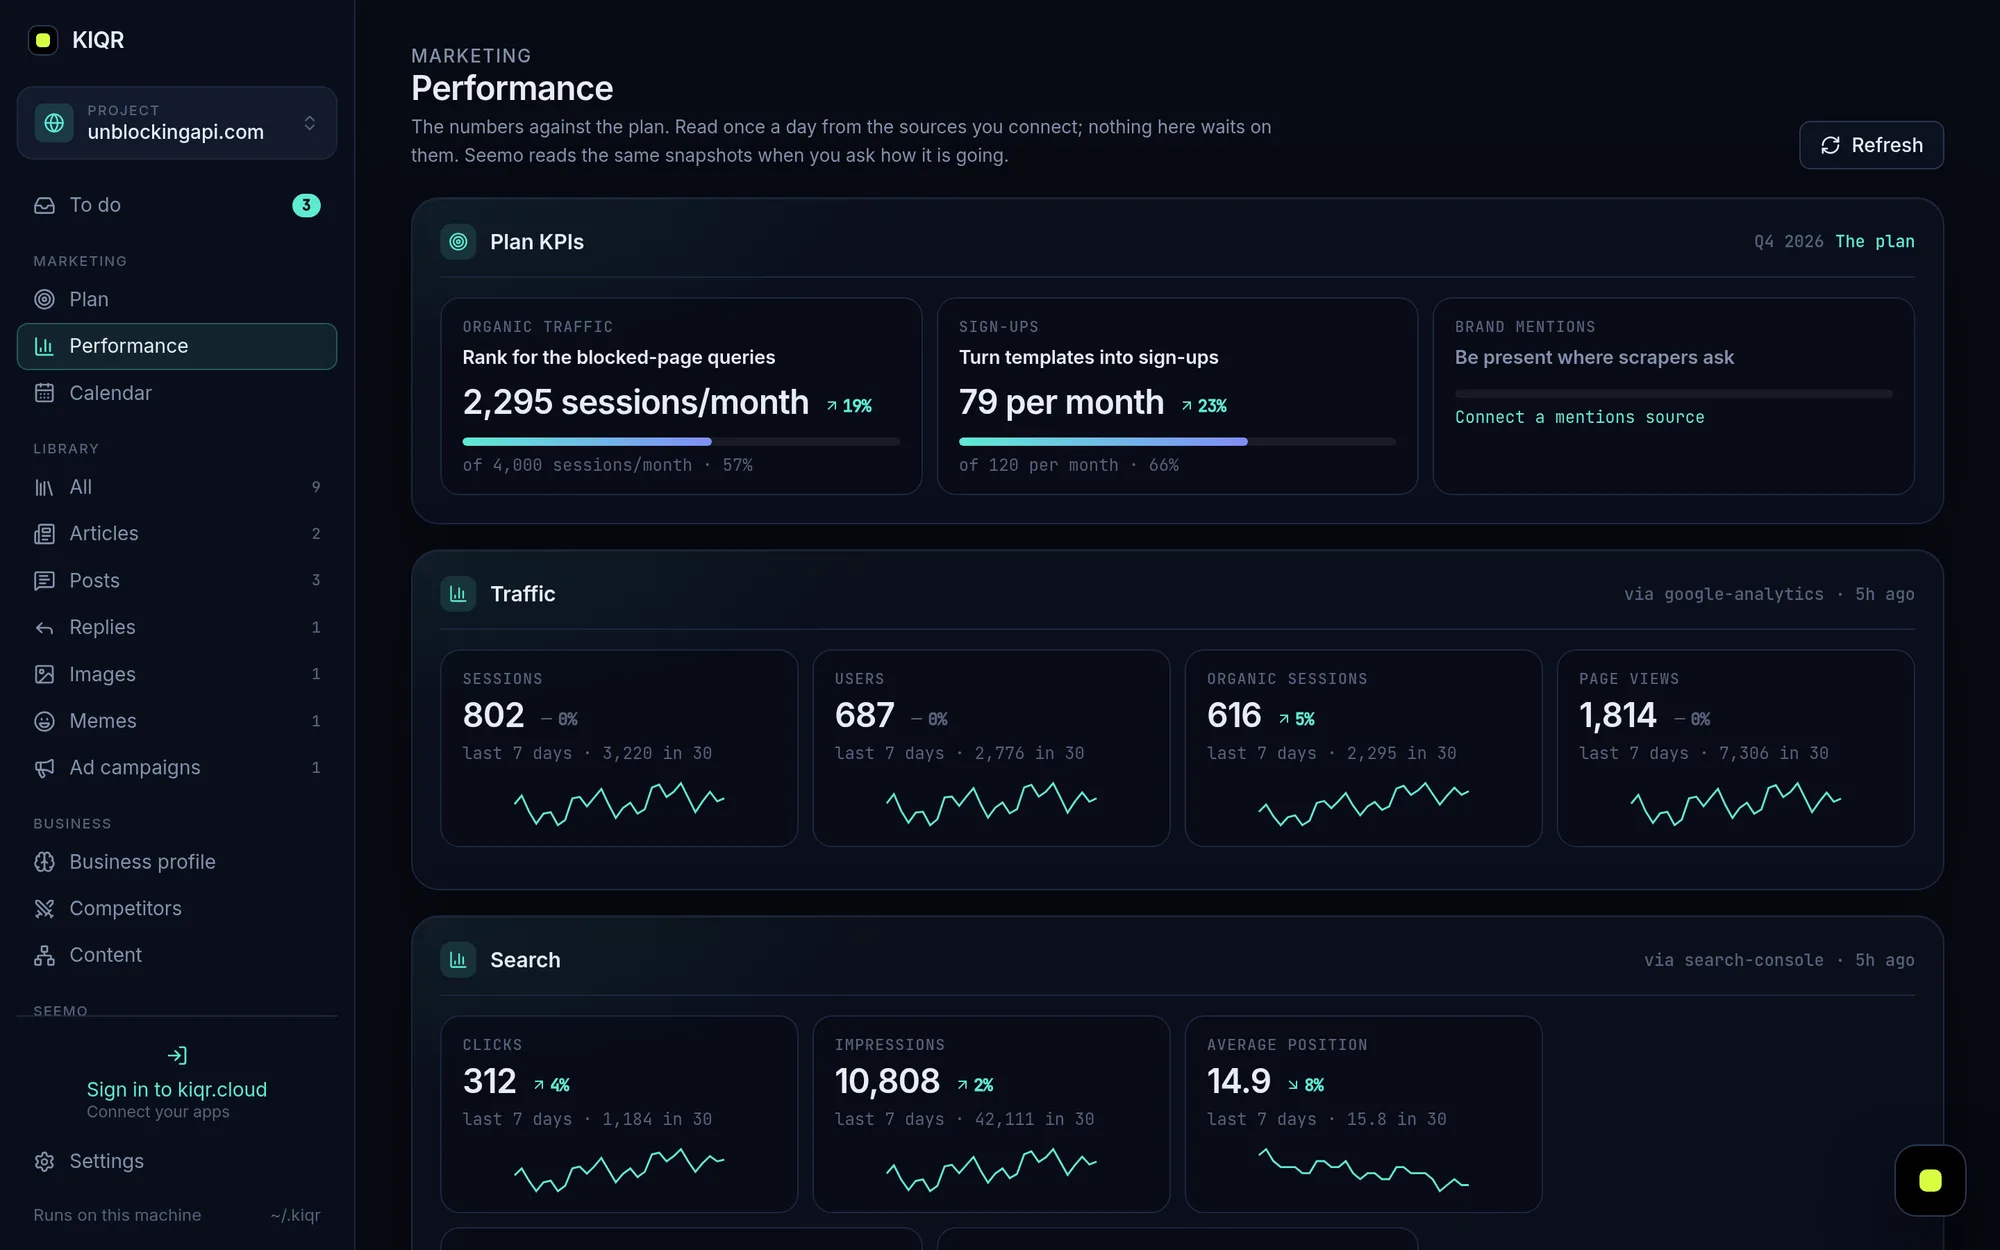Click the Plan target icon in sidebar

44,299
